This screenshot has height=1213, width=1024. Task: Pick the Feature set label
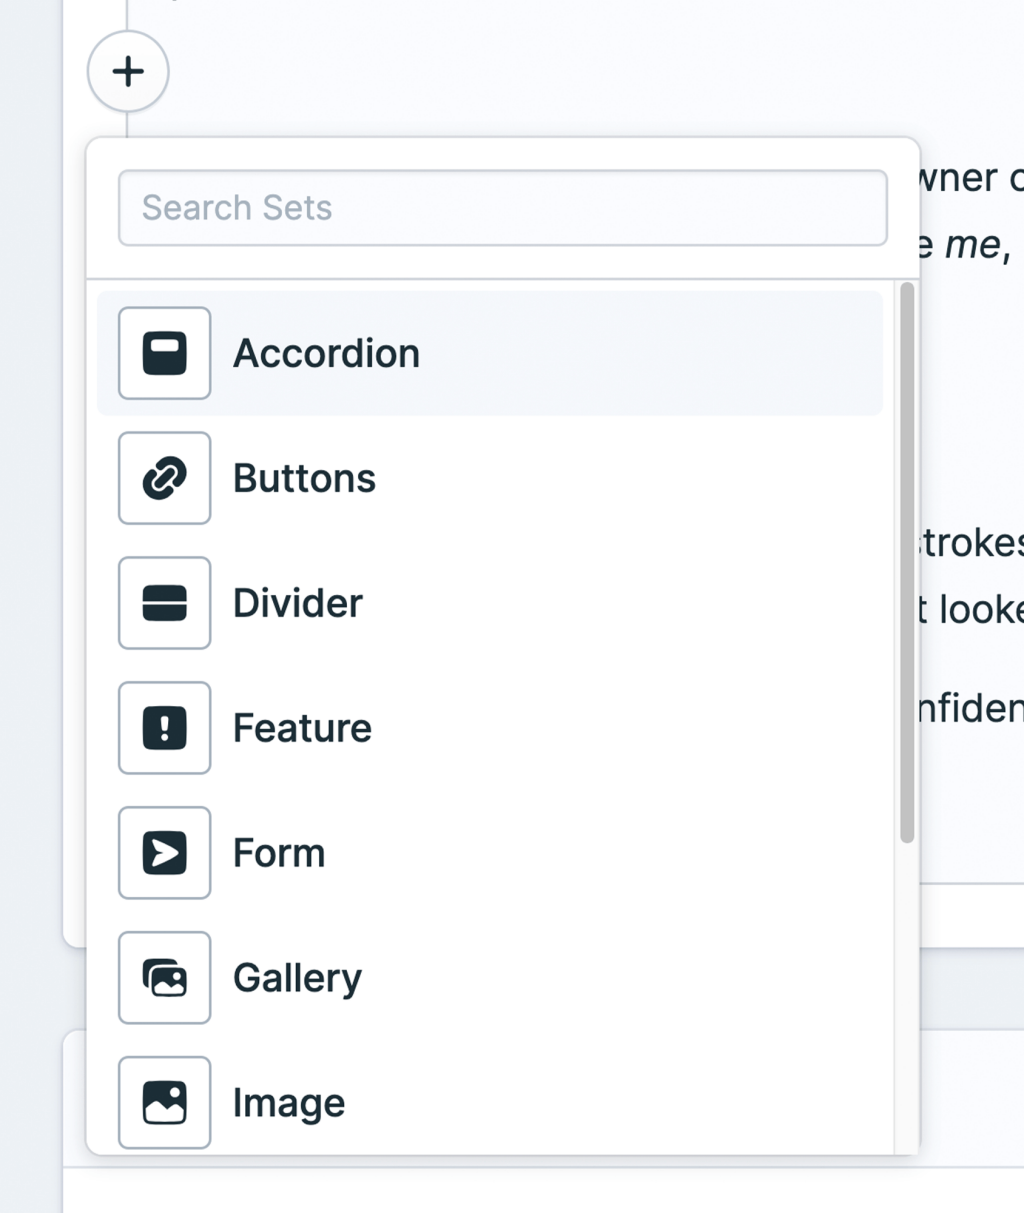pos(302,729)
